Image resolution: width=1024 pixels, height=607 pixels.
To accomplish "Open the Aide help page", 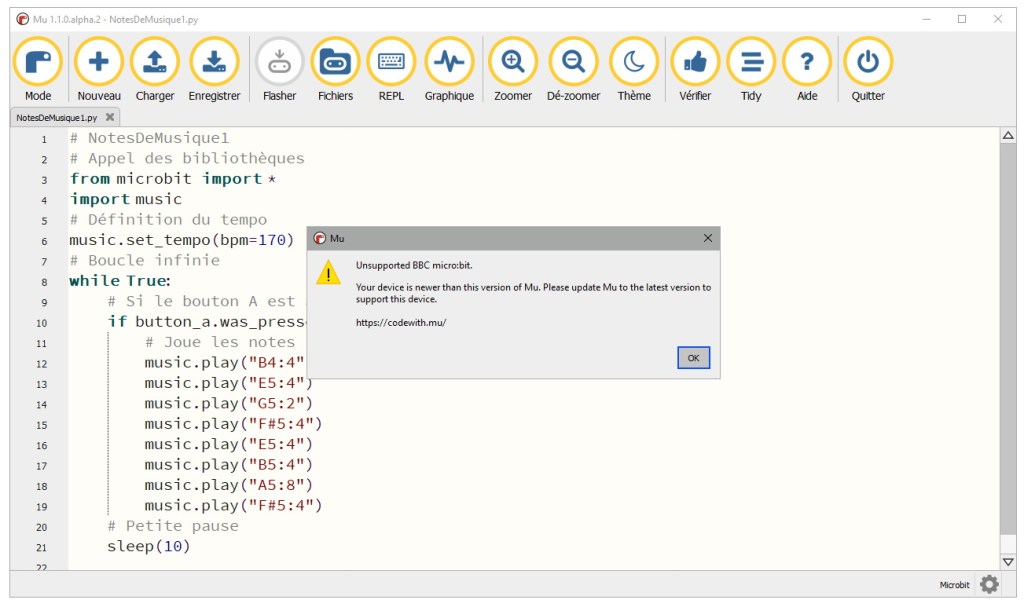I will [x=807, y=63].
